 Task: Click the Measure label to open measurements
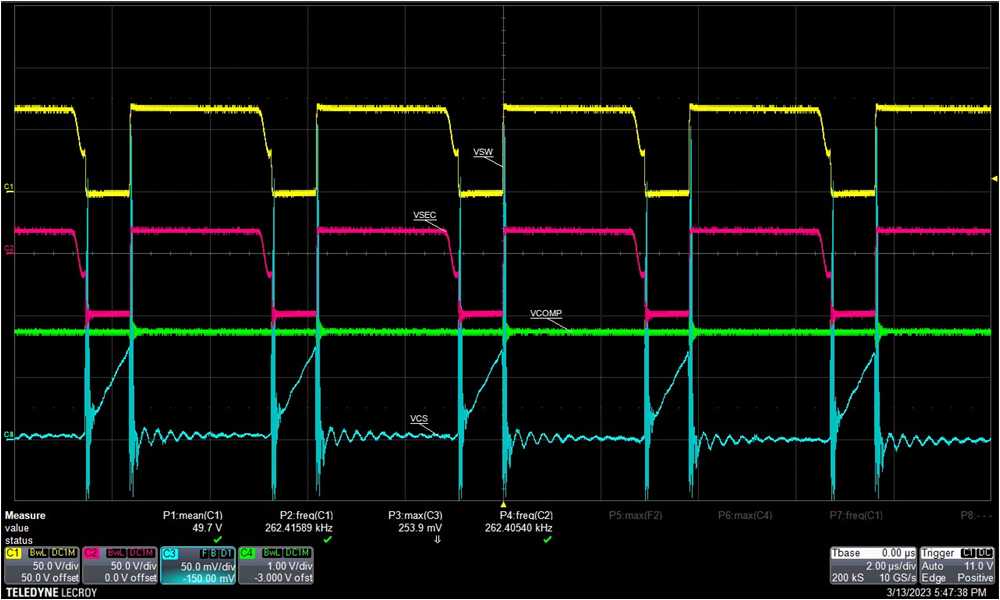(25, 515)
